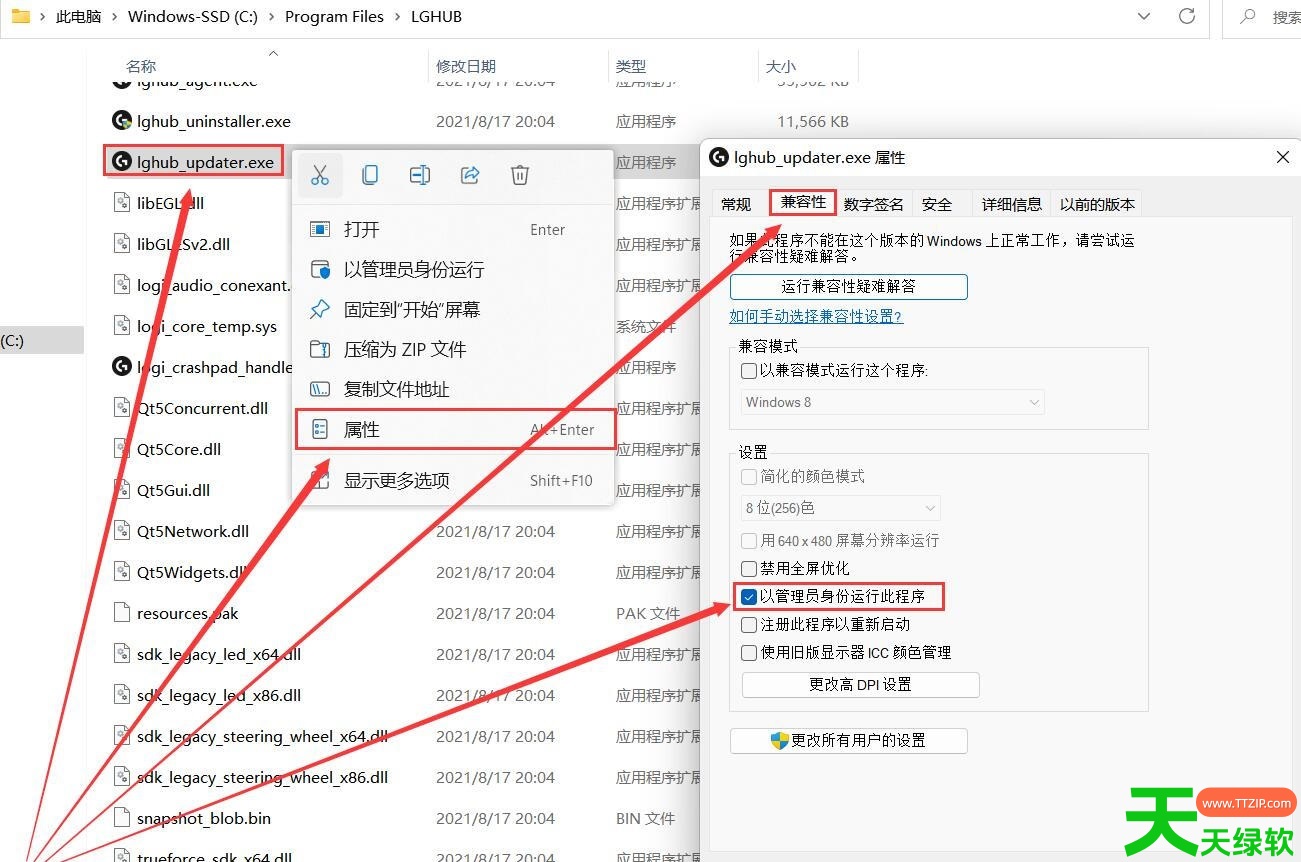The width and height of the screenshot is (1301, 862).
Task: Click Windows-SSD (C:) in the breadcrumb
Action: (193, 16)
